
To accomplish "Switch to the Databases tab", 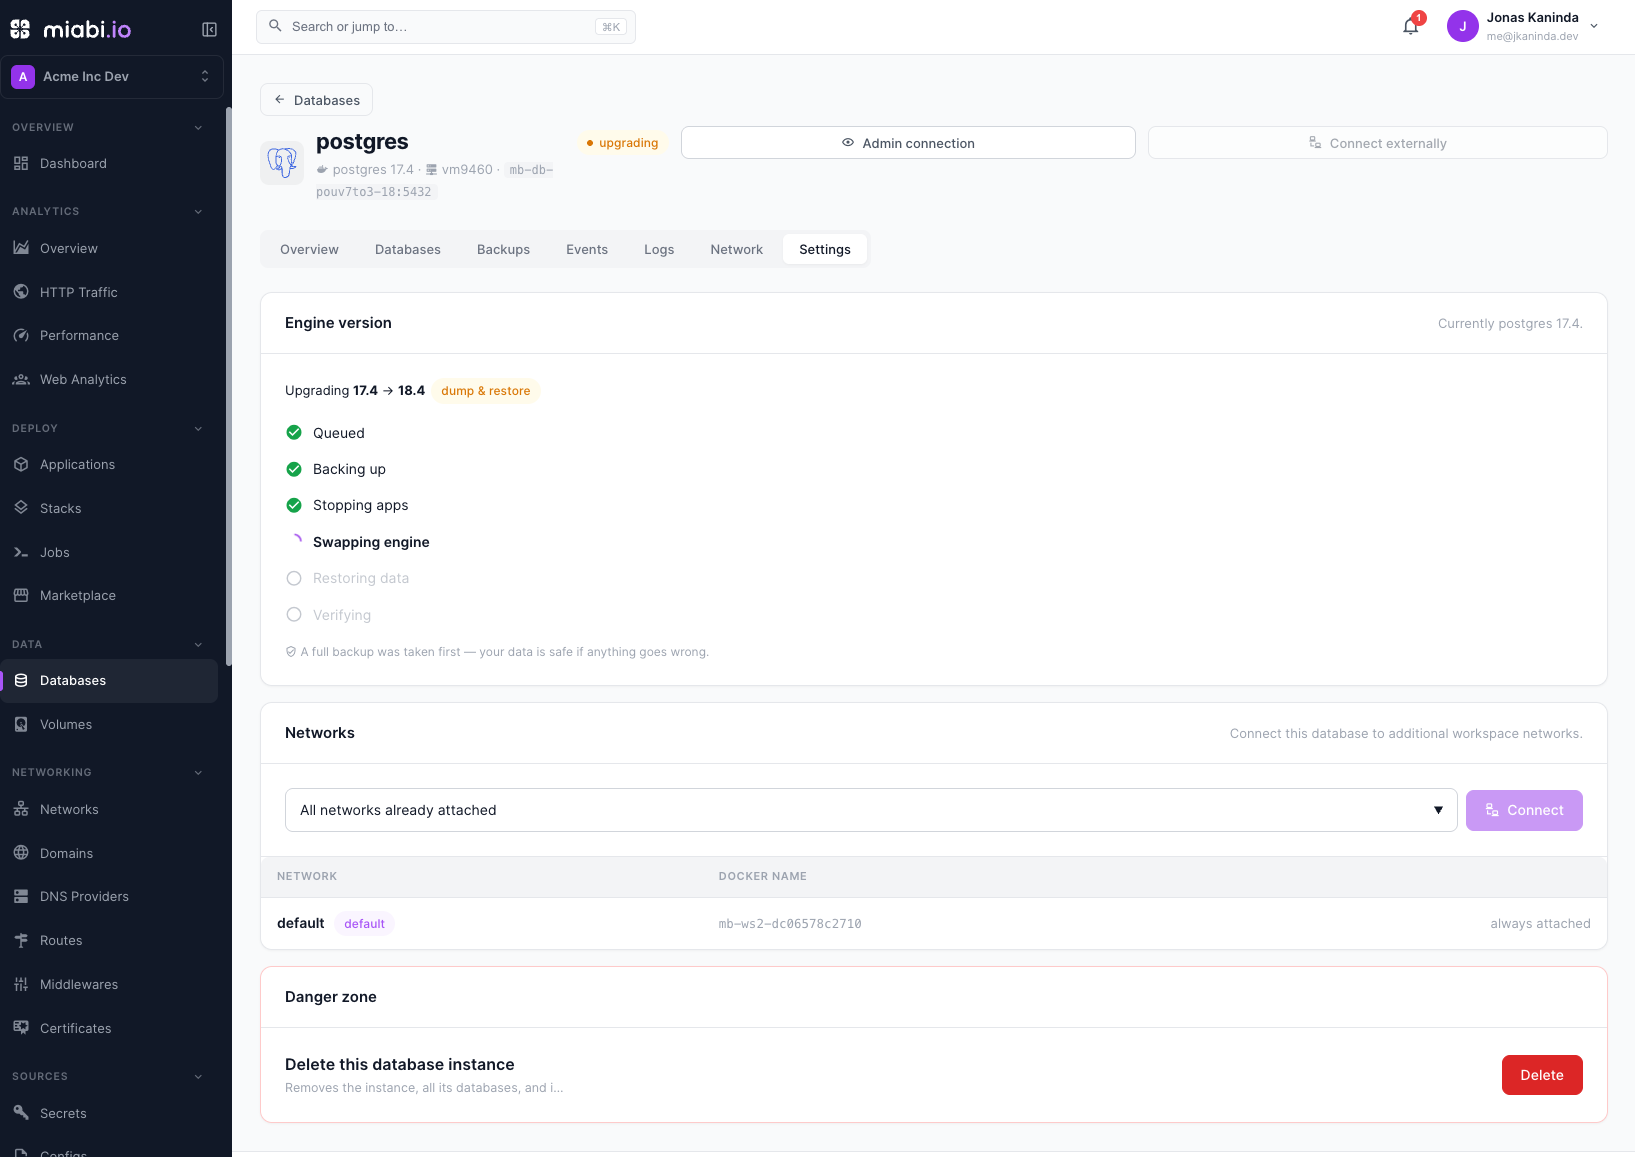I will click(x=408, y=249).
